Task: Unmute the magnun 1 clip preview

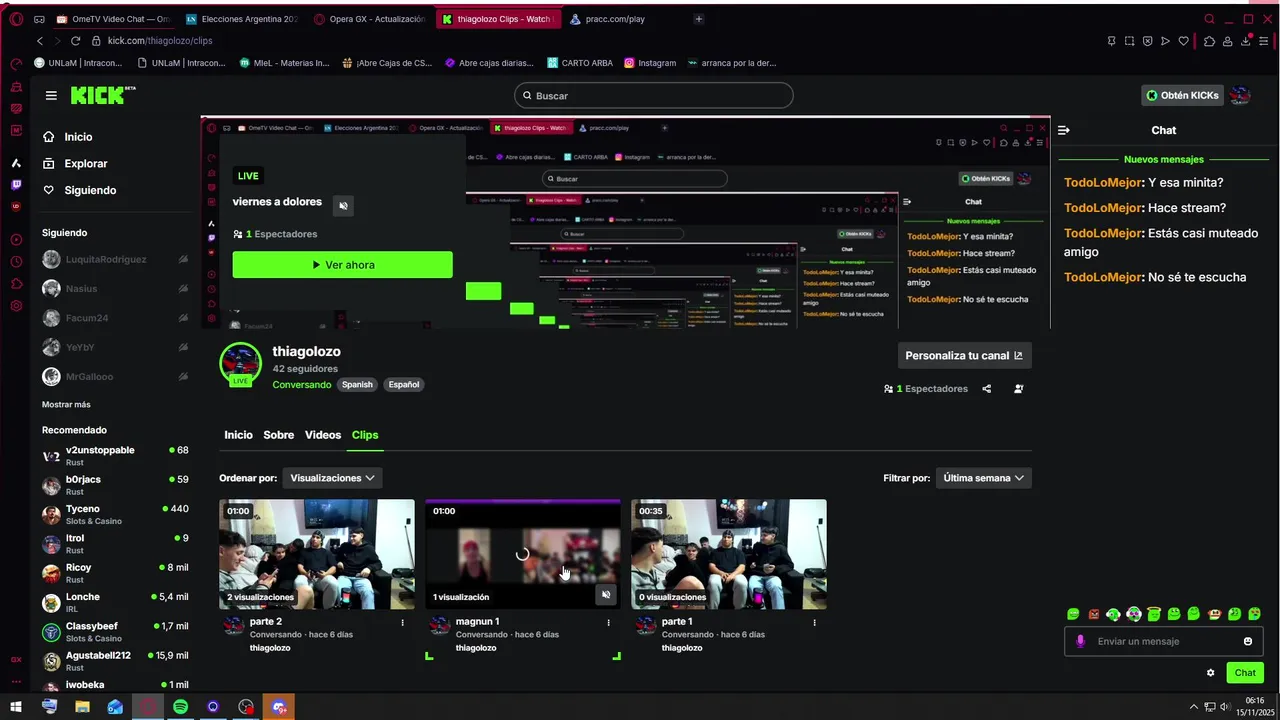Action: 606,595
